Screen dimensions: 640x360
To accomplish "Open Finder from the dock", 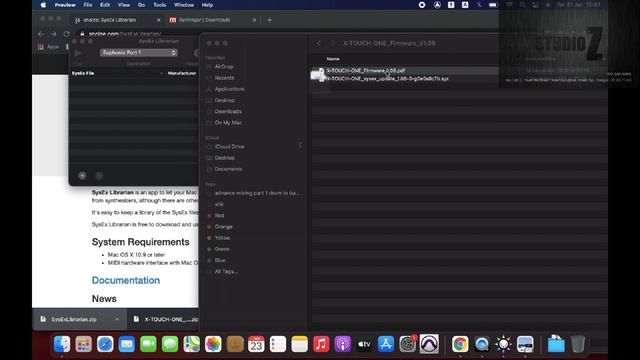I will click(x=62, y=344).
